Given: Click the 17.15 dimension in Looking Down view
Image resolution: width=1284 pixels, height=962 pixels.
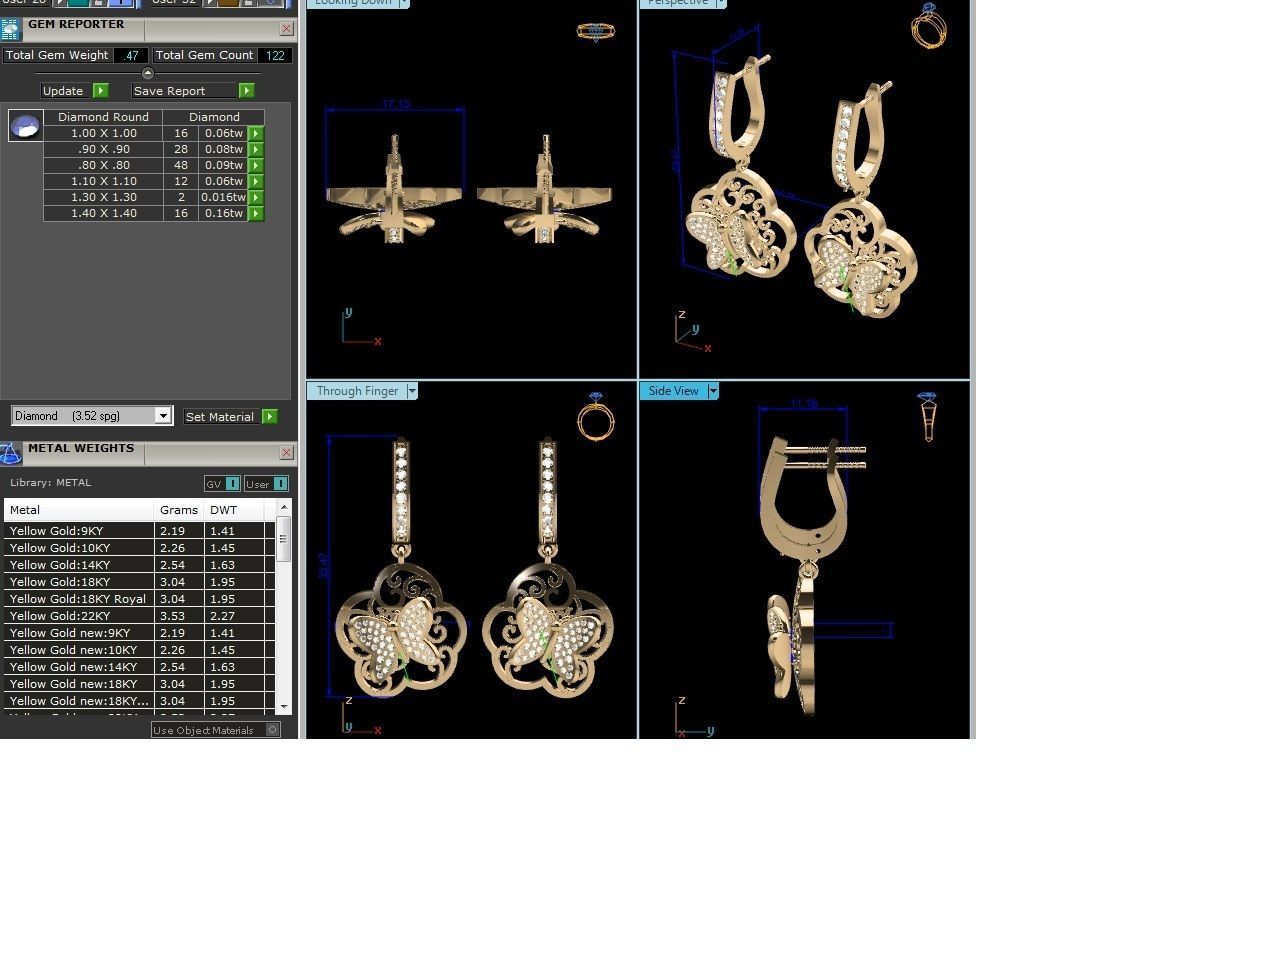Looking at the screenshot, I should point(396,104).
